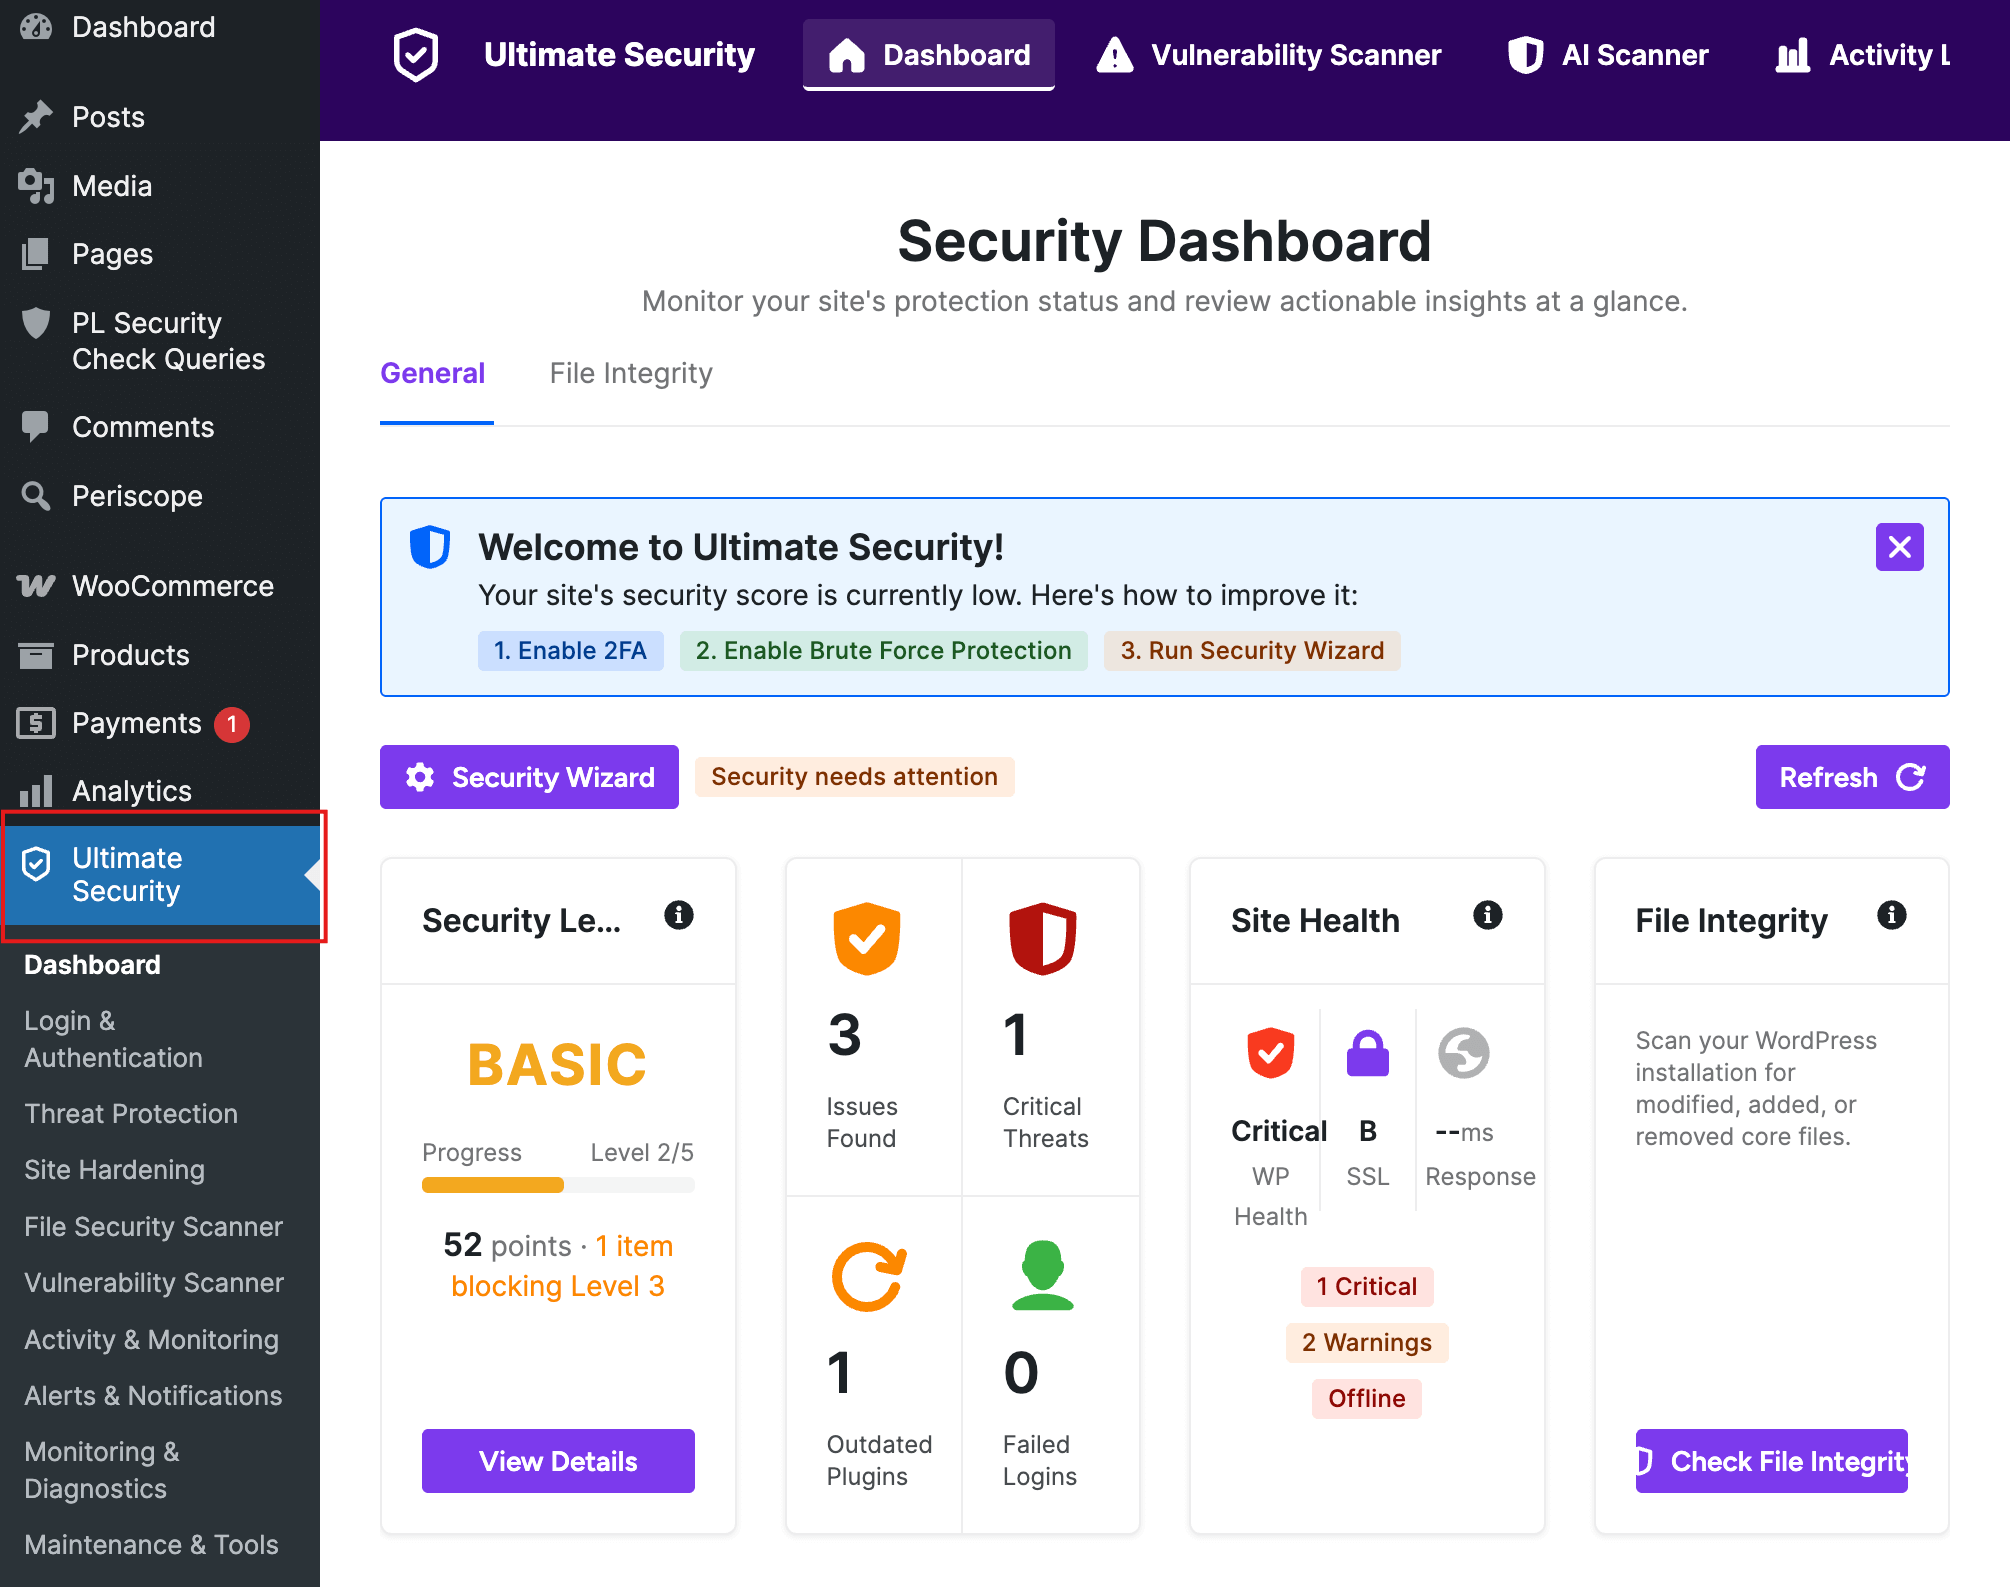Click View Details on Security Level card
Viewport: 2010px width, 1587px height.
(x=557, y=1461)
